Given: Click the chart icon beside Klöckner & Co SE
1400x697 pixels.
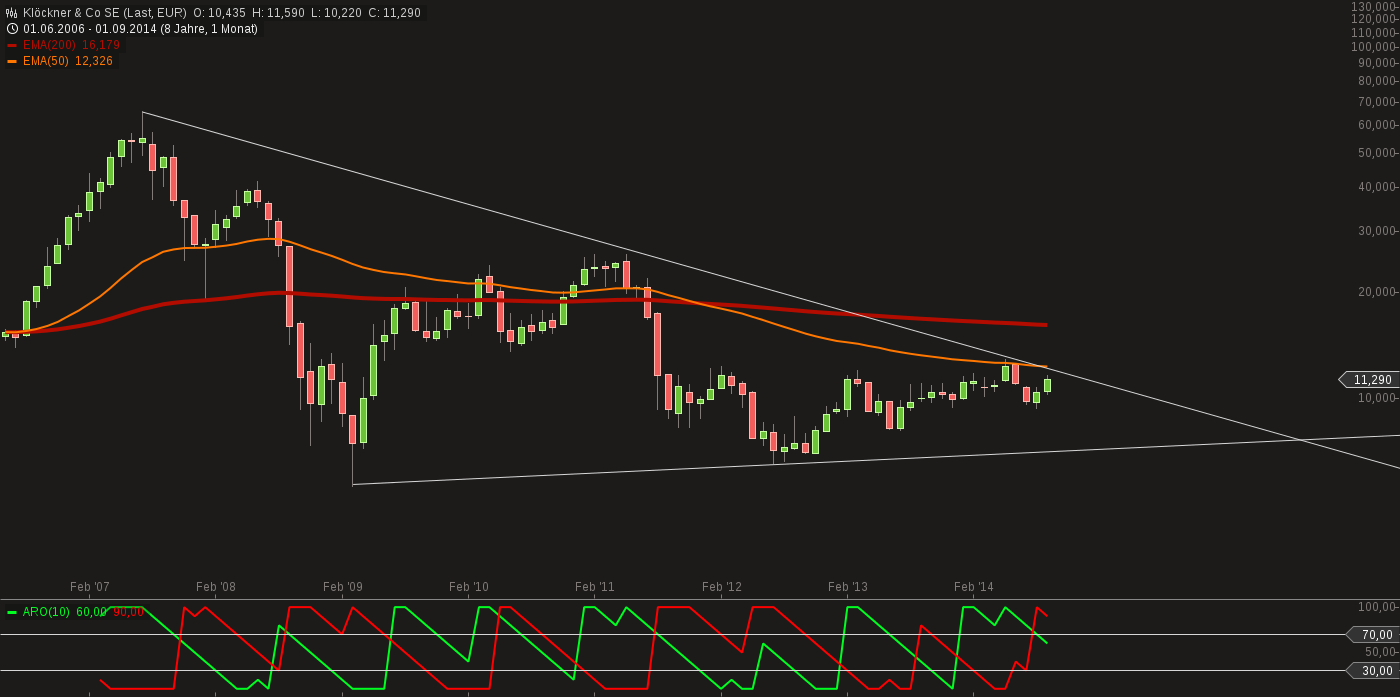Looking at the screenshot, I should pyautogui.click(x=12, y=13).
